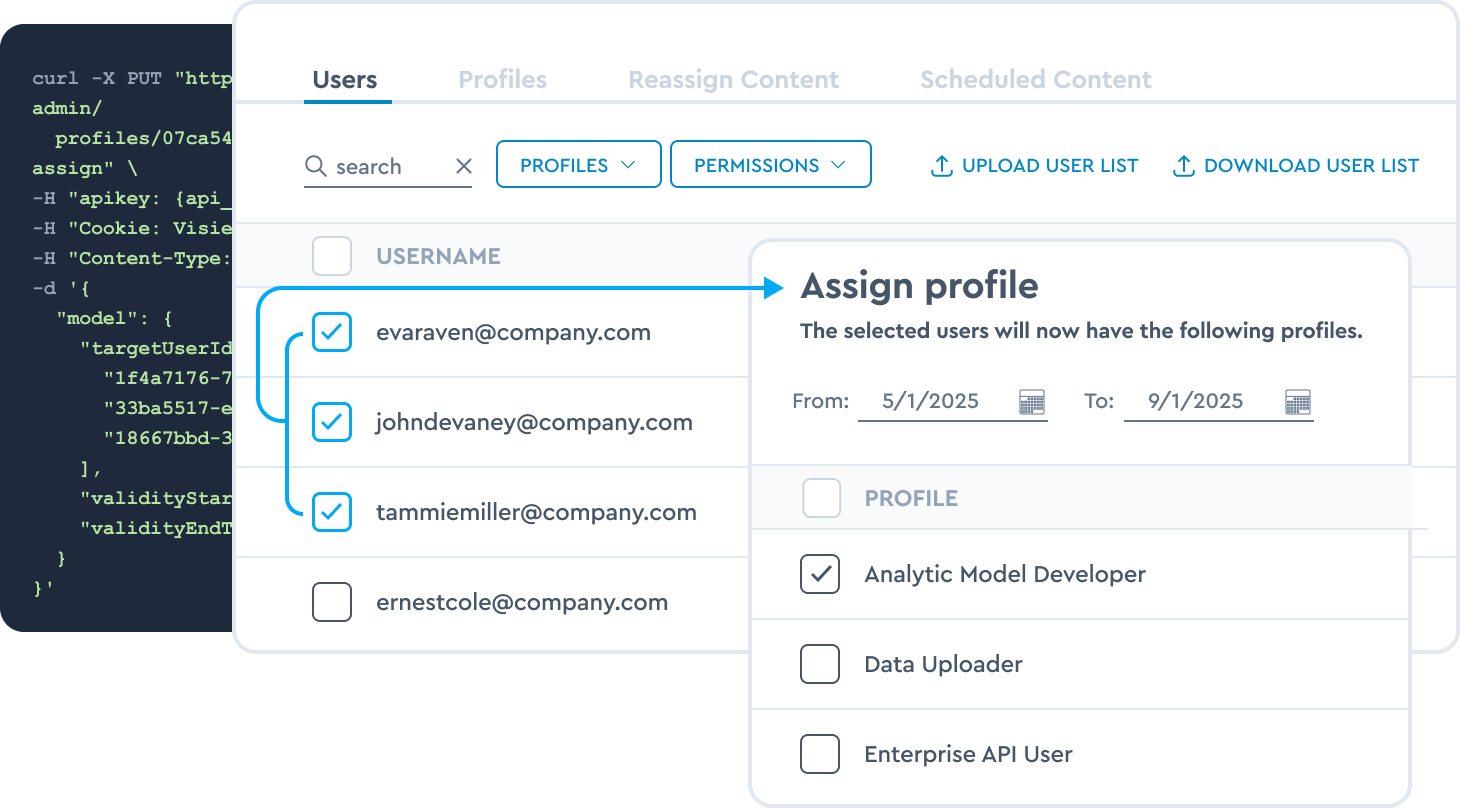Click the upload icon beside Upload User List
Screen dimensions: 1460x808
pos(941,166)
